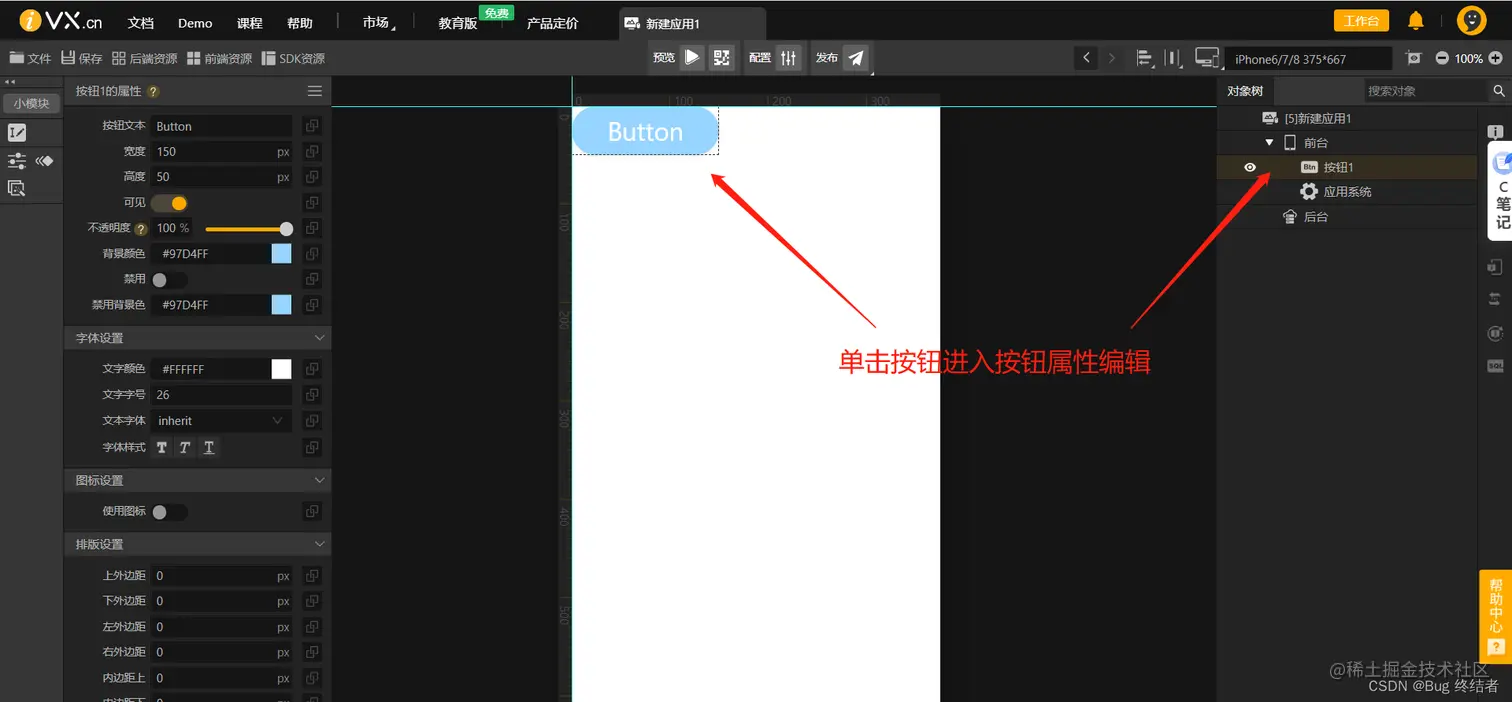1512x702 pixels.
Task: Click the 发布 paper-plane publish icon
Action: pyautogui.click(x=855, y=57)
